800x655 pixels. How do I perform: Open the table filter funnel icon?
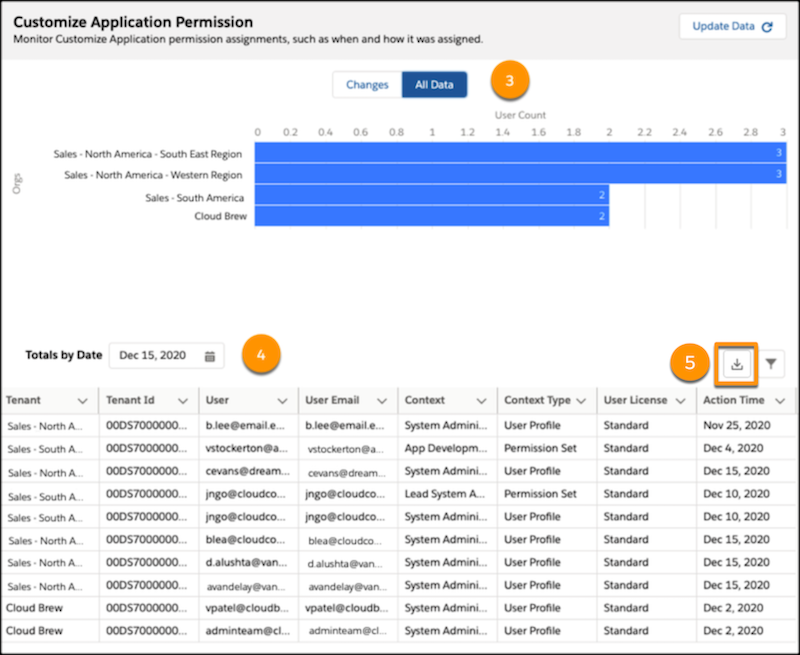point(771,364)
